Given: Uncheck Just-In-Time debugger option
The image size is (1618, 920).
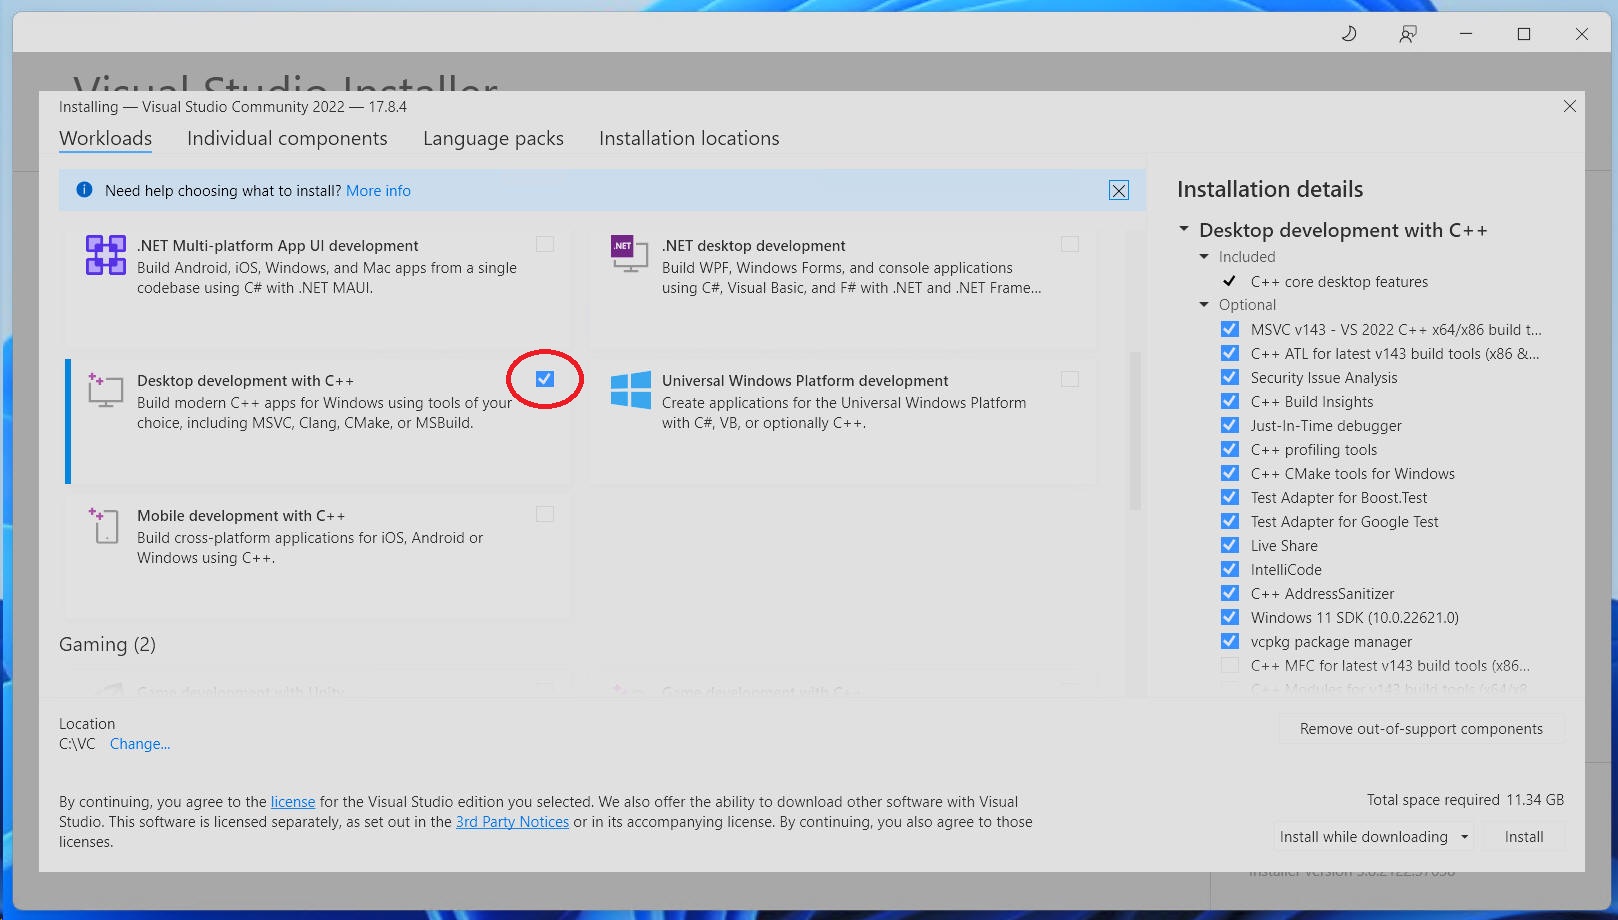Looking at the screenshot, I should click(x=1230, y=425).
